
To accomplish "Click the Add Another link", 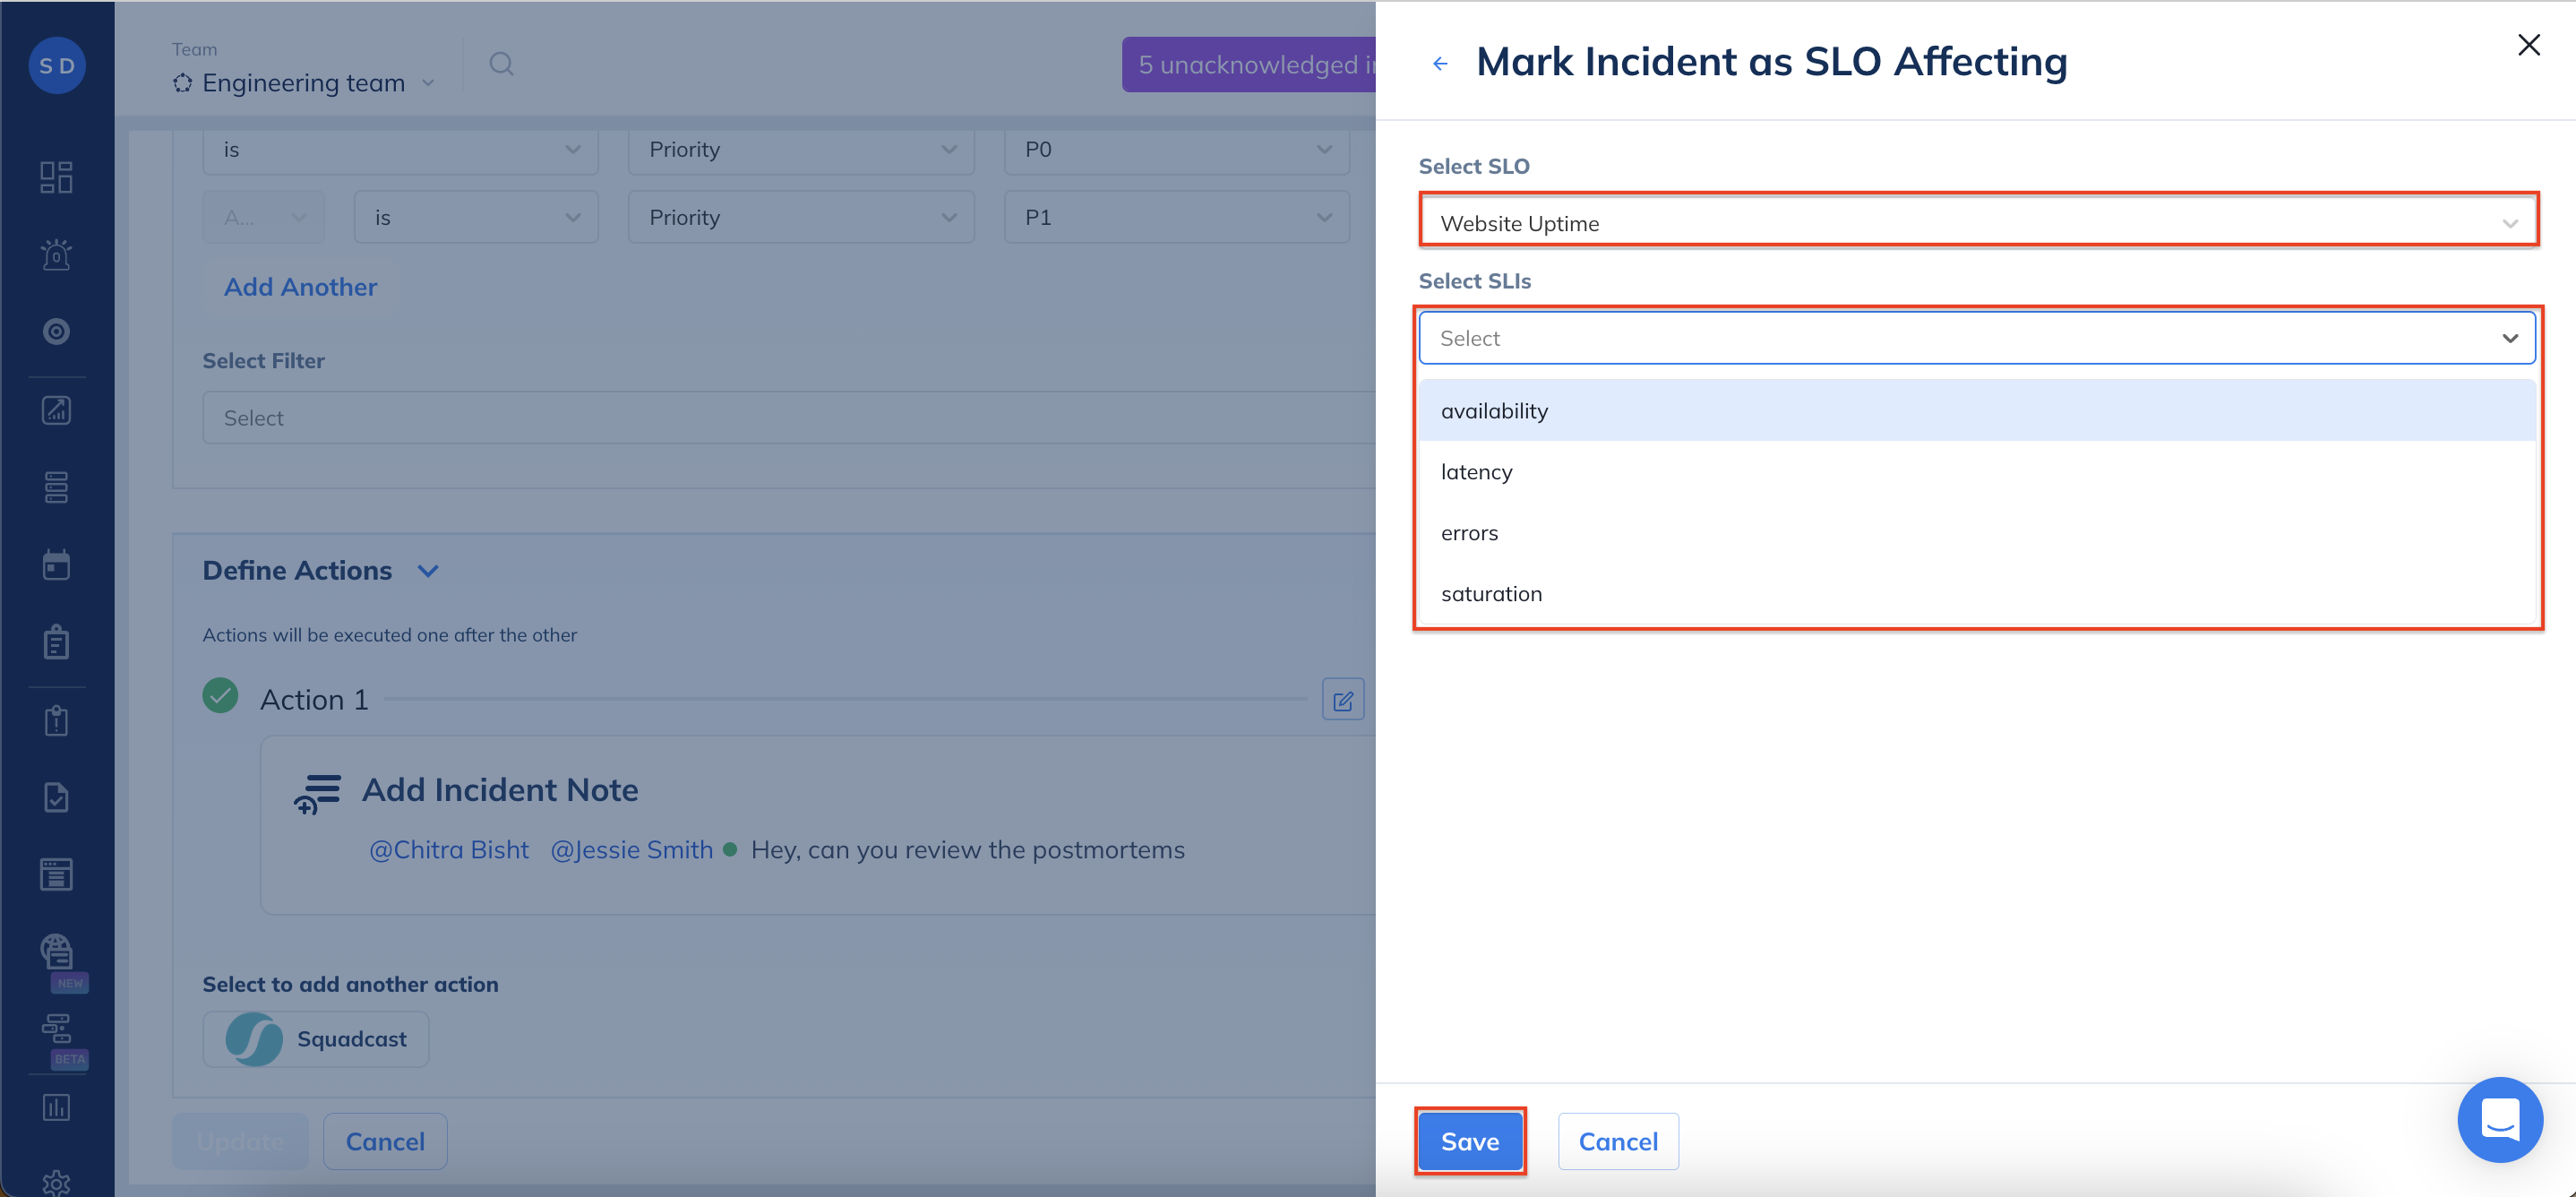I will tap(300, 287).
